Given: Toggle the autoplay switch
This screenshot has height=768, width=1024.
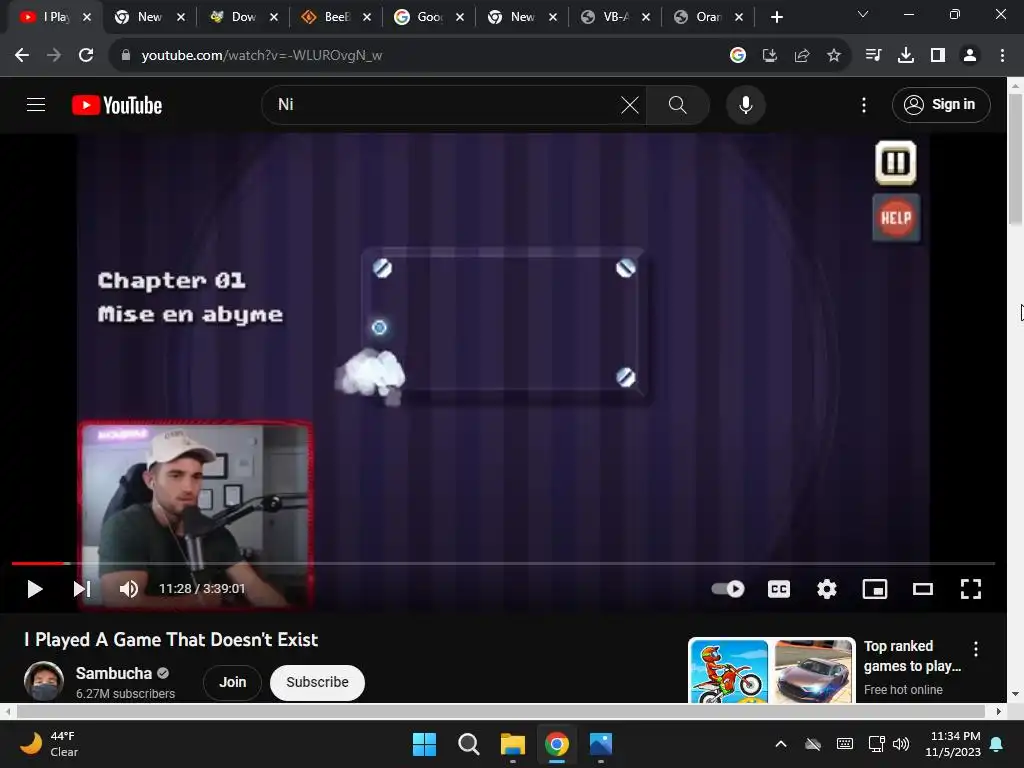Looking at the screenshot, I should coord(728,589).
